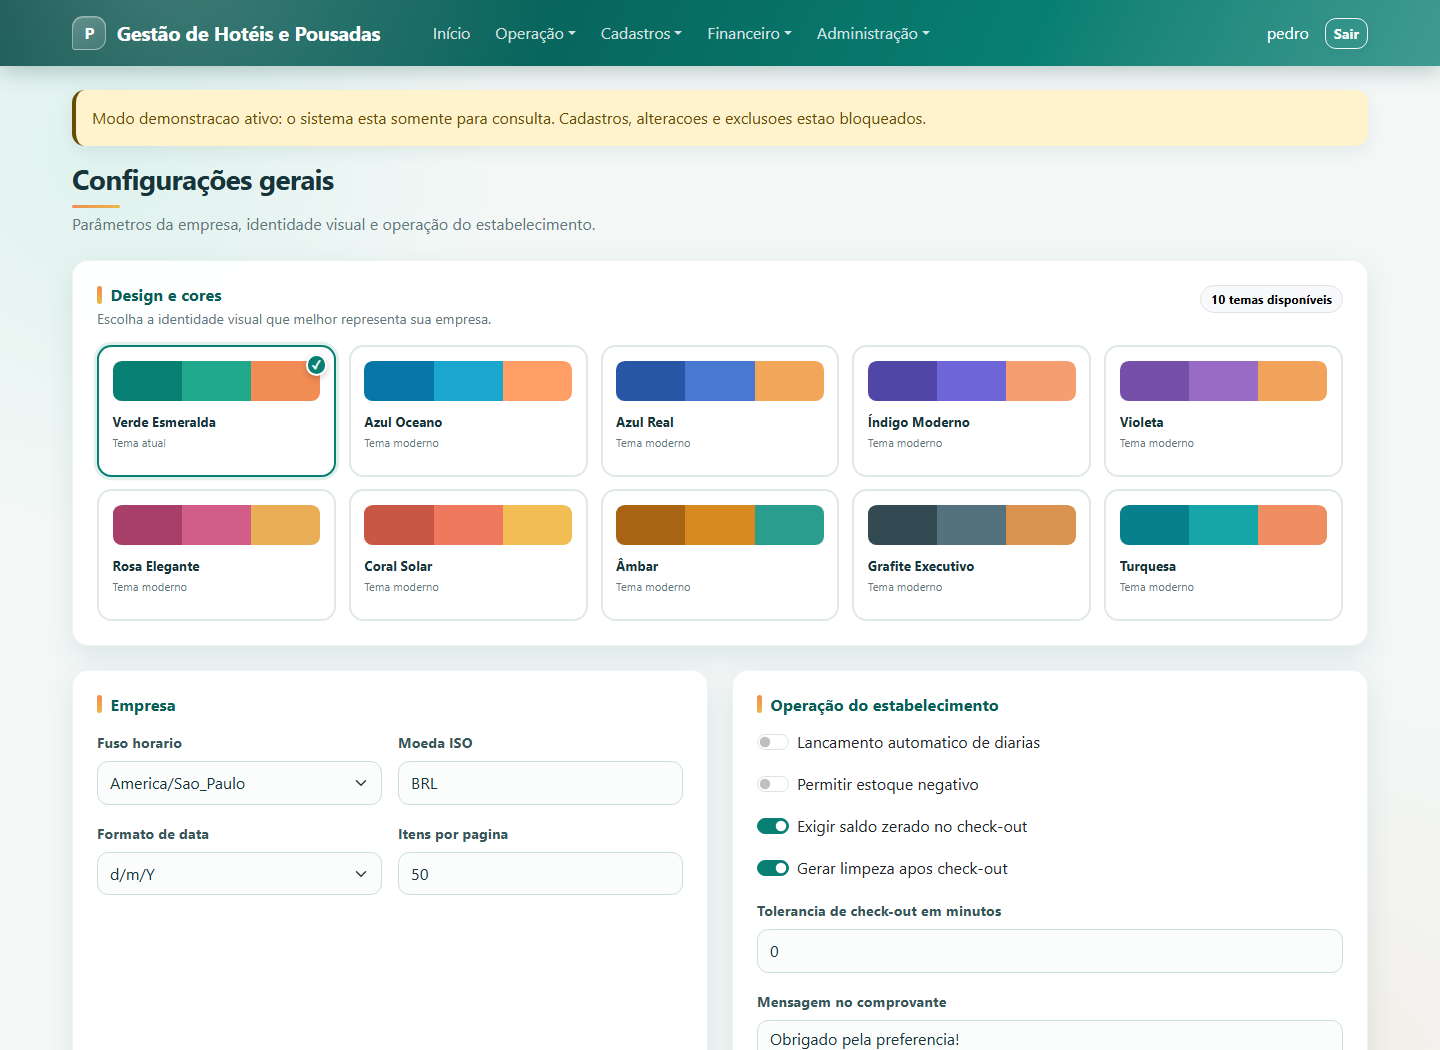Click the Mensagem no comprovante field
The width and height of the screenshot is (1440, 1050).
pyautogui.click(x=1049, y=1036)
